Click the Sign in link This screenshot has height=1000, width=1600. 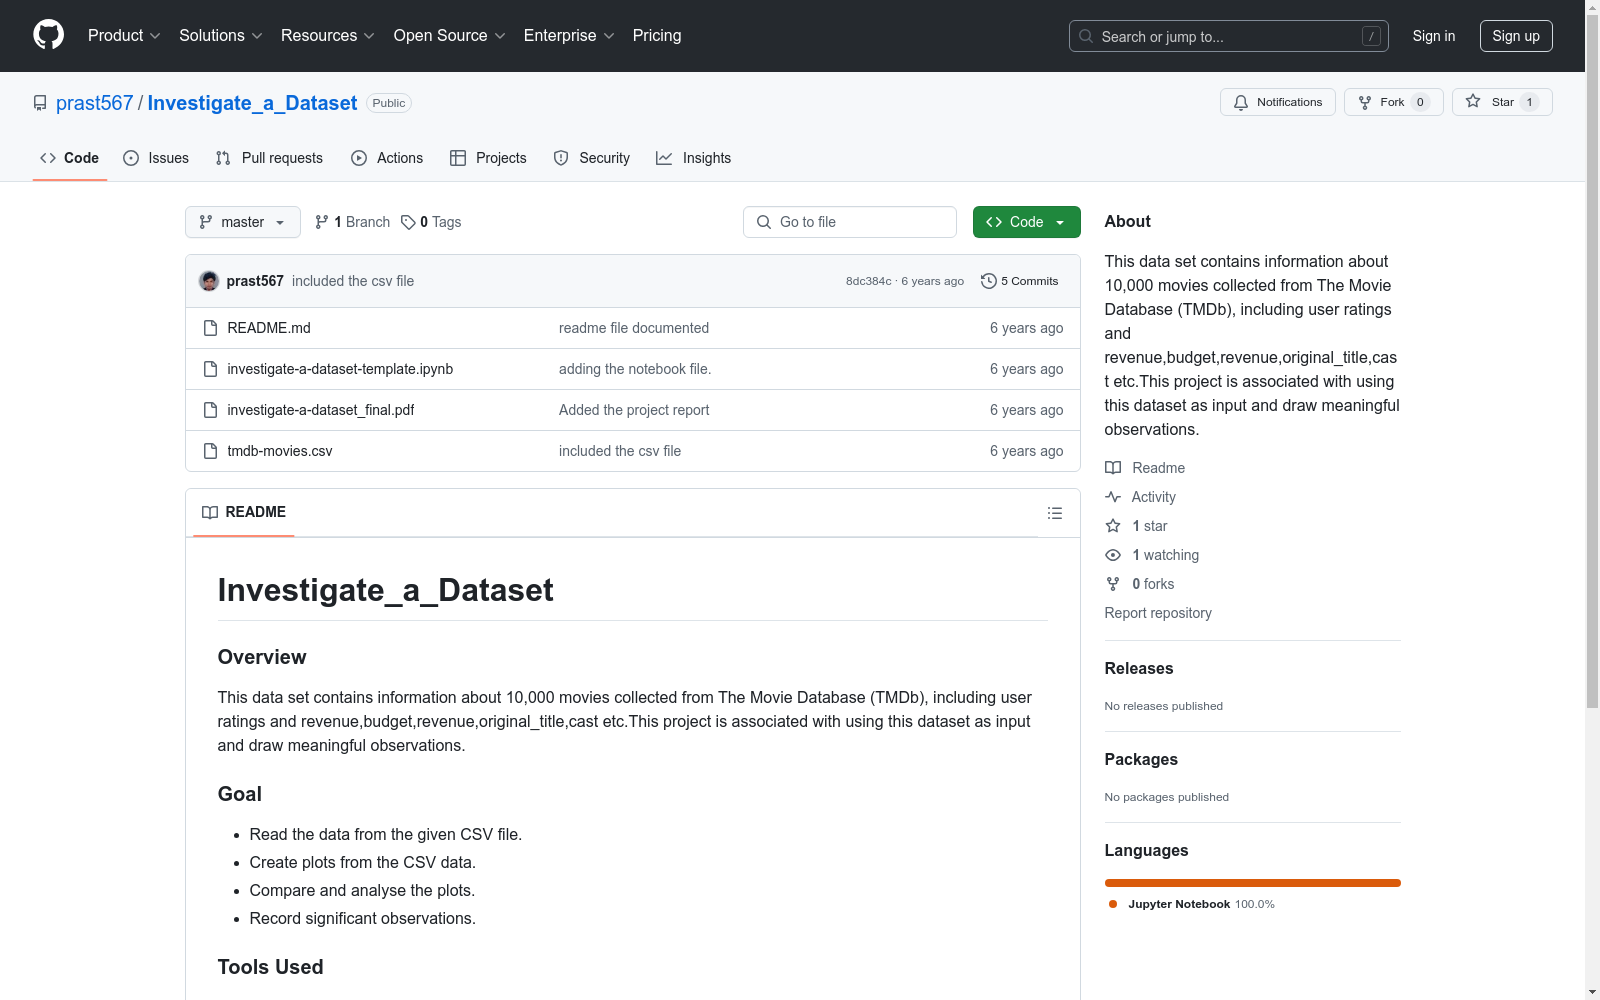pos(1434,36)
